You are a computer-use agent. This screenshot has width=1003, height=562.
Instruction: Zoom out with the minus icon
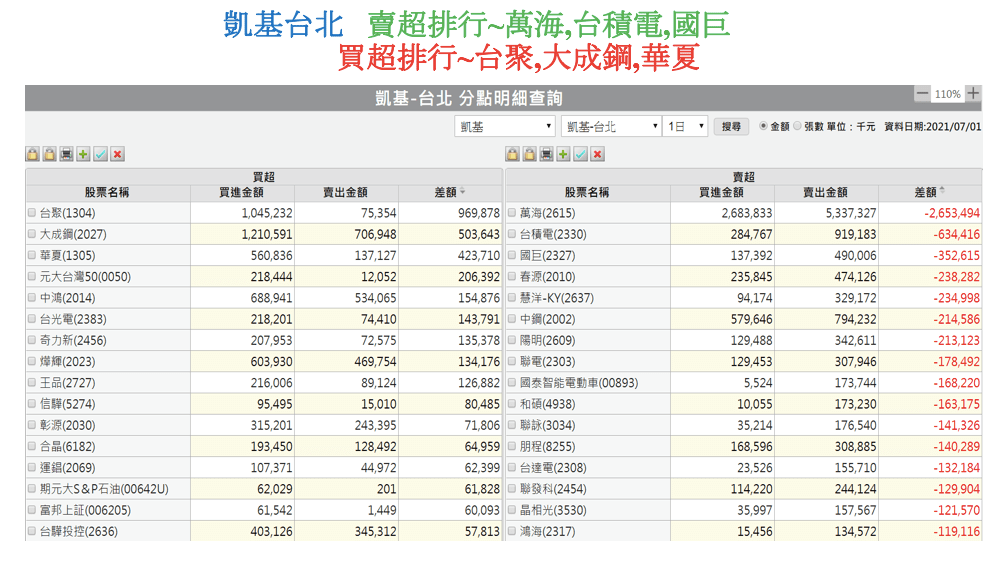[922, 94]
